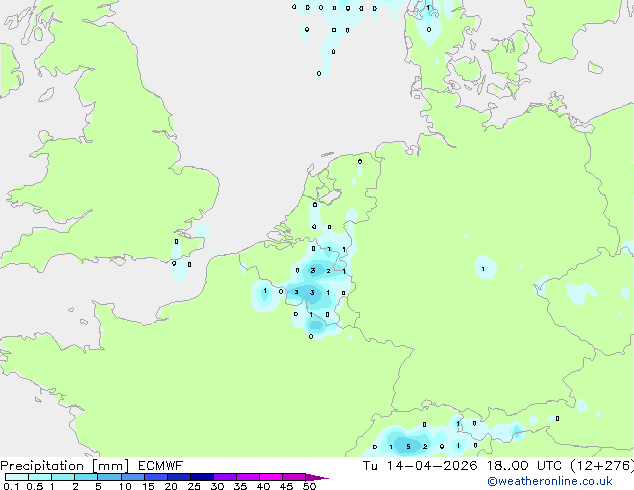The width and height of the screenshot is (634, 490).
Task: Click the 40–45 mm magenta legend swatch
Action: [271, 477]
